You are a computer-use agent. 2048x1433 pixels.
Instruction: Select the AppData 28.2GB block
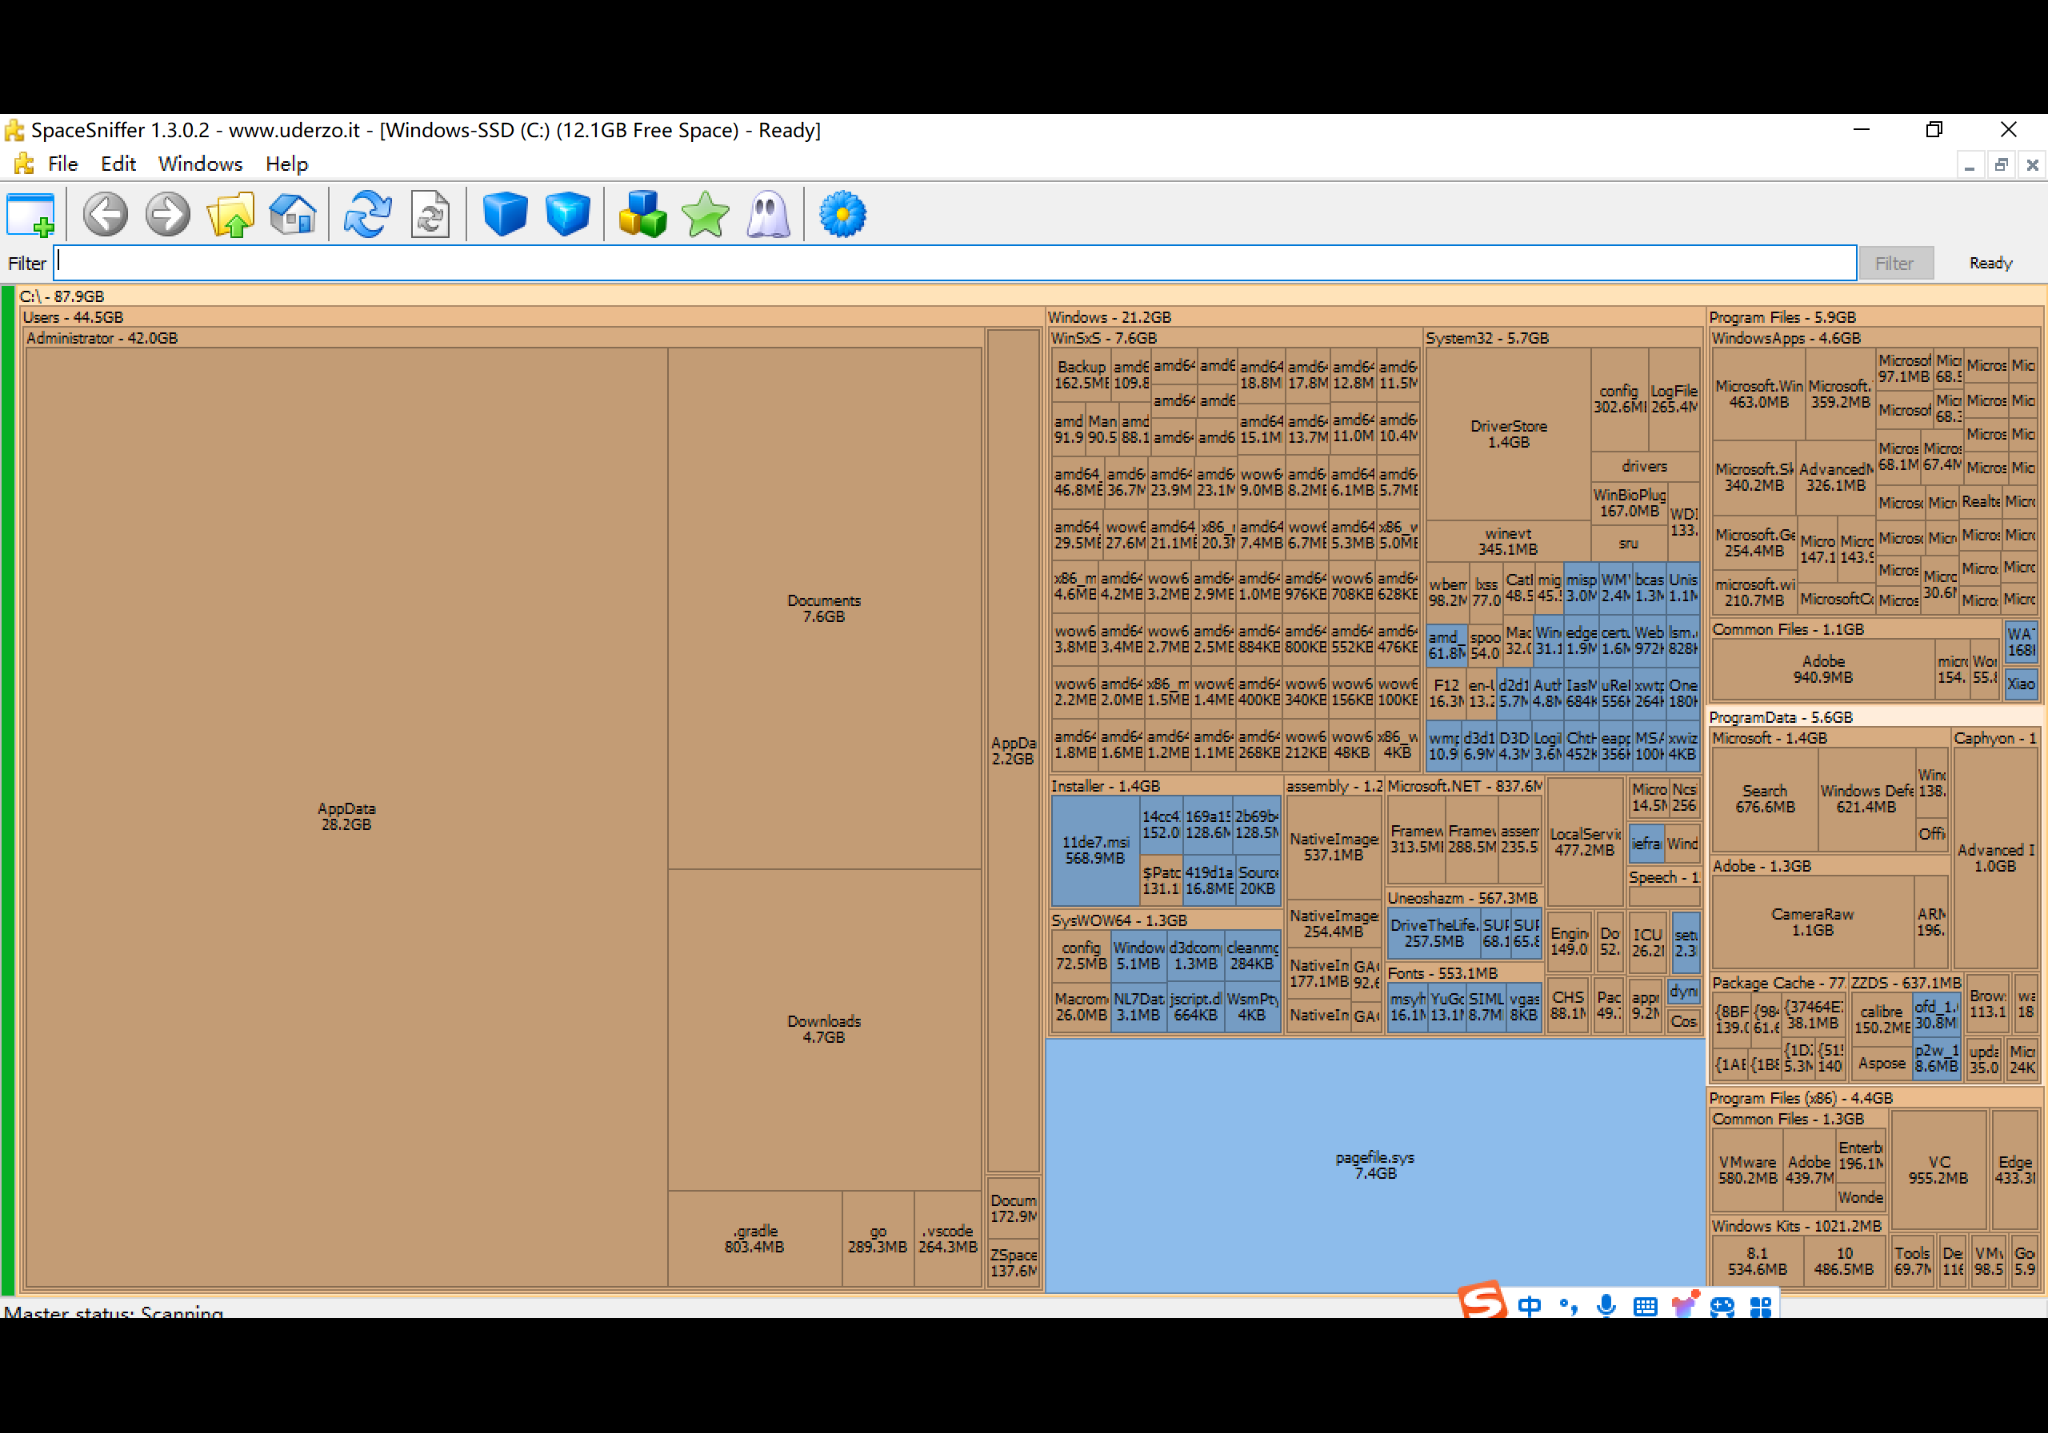coord(346,816)
